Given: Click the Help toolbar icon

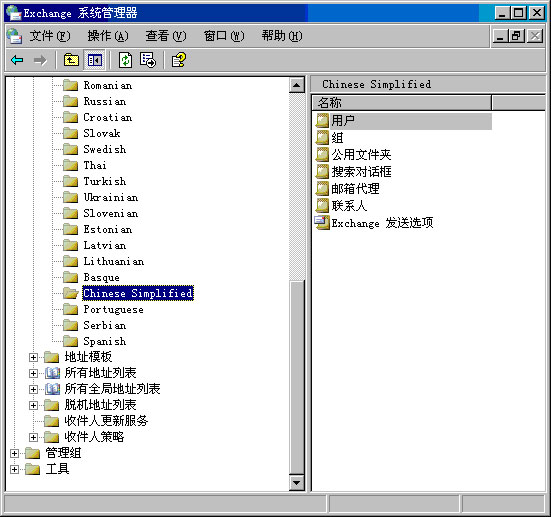Looking at the screenshot, I should click(179, 60).
